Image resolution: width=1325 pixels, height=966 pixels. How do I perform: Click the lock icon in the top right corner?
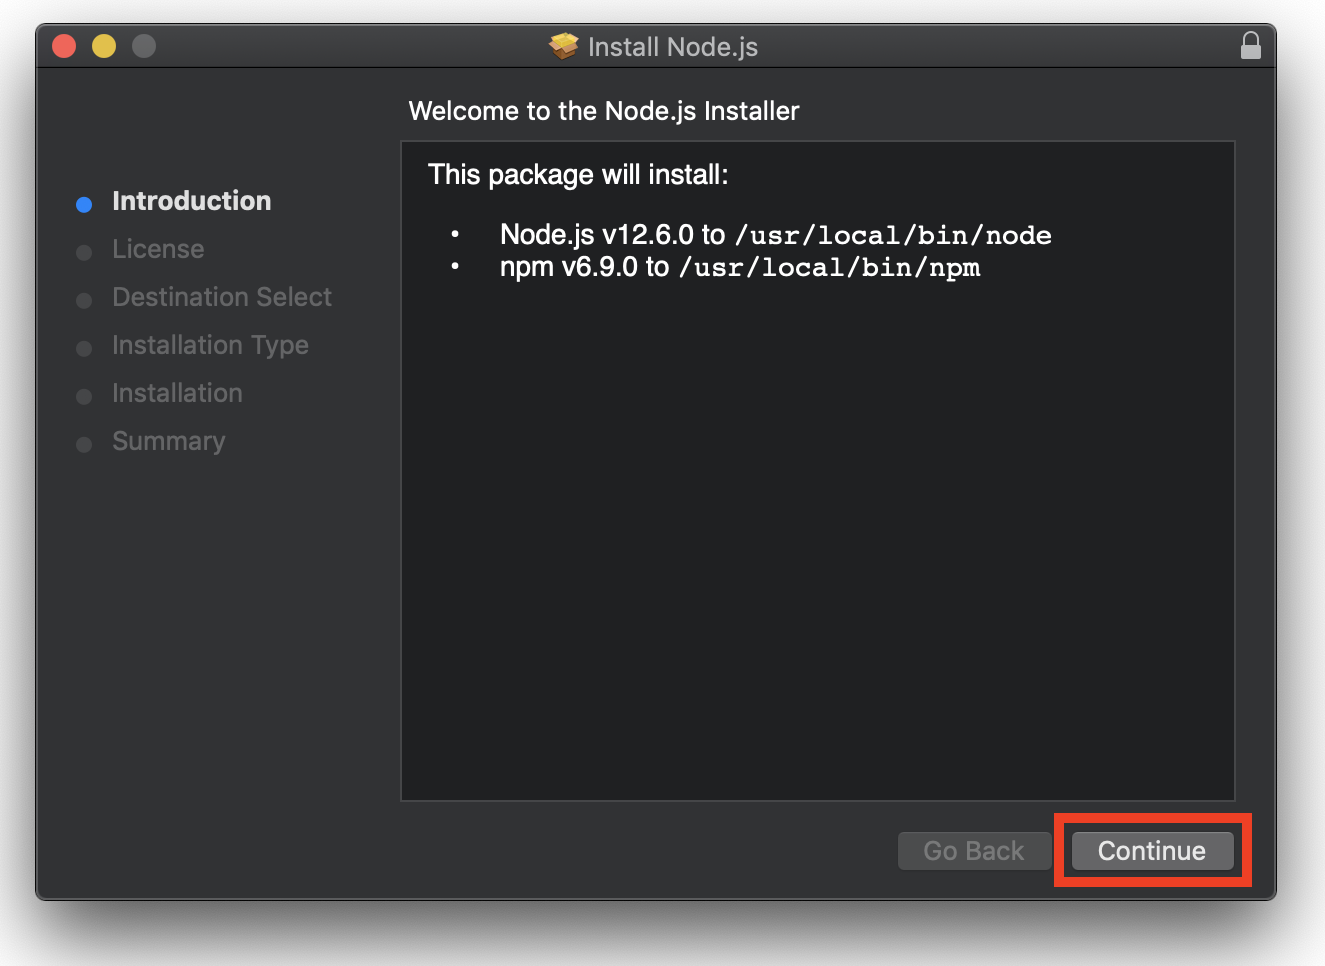click(x=1251, y=46)
